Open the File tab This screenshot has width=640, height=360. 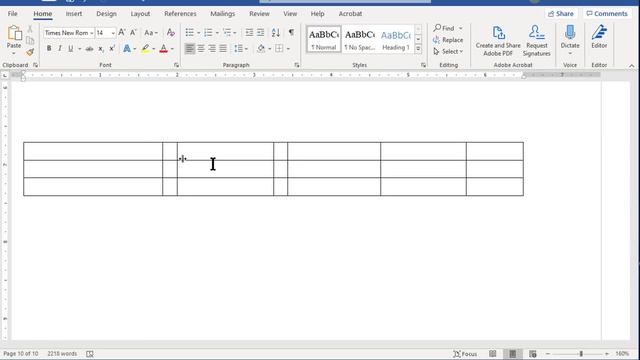point(13,13)
